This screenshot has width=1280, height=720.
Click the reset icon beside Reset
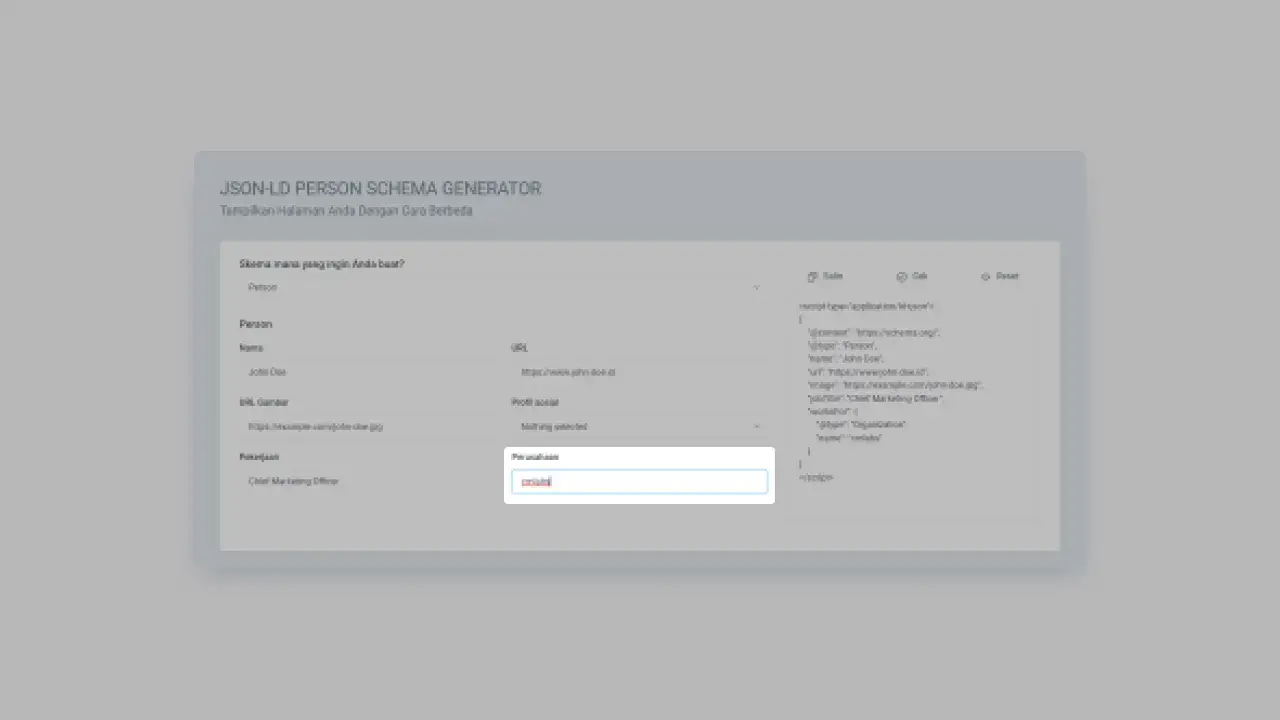985,277
